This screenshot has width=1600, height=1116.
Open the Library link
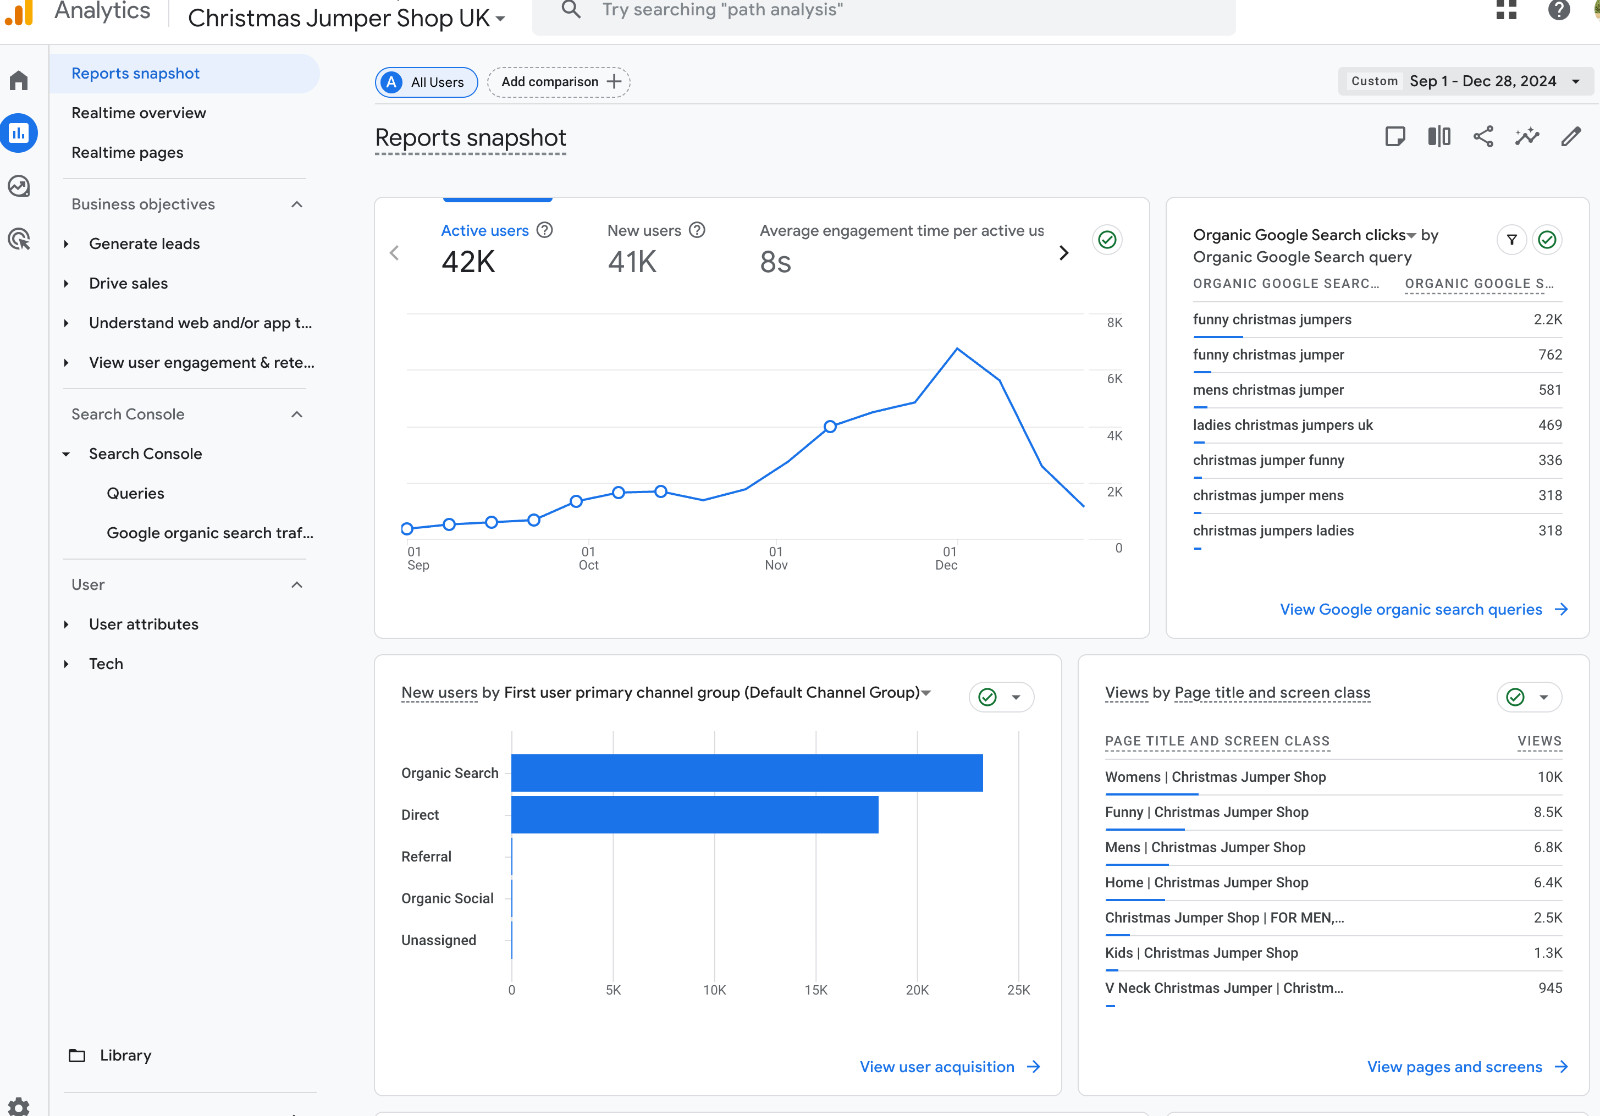(x=125, y=1055)
